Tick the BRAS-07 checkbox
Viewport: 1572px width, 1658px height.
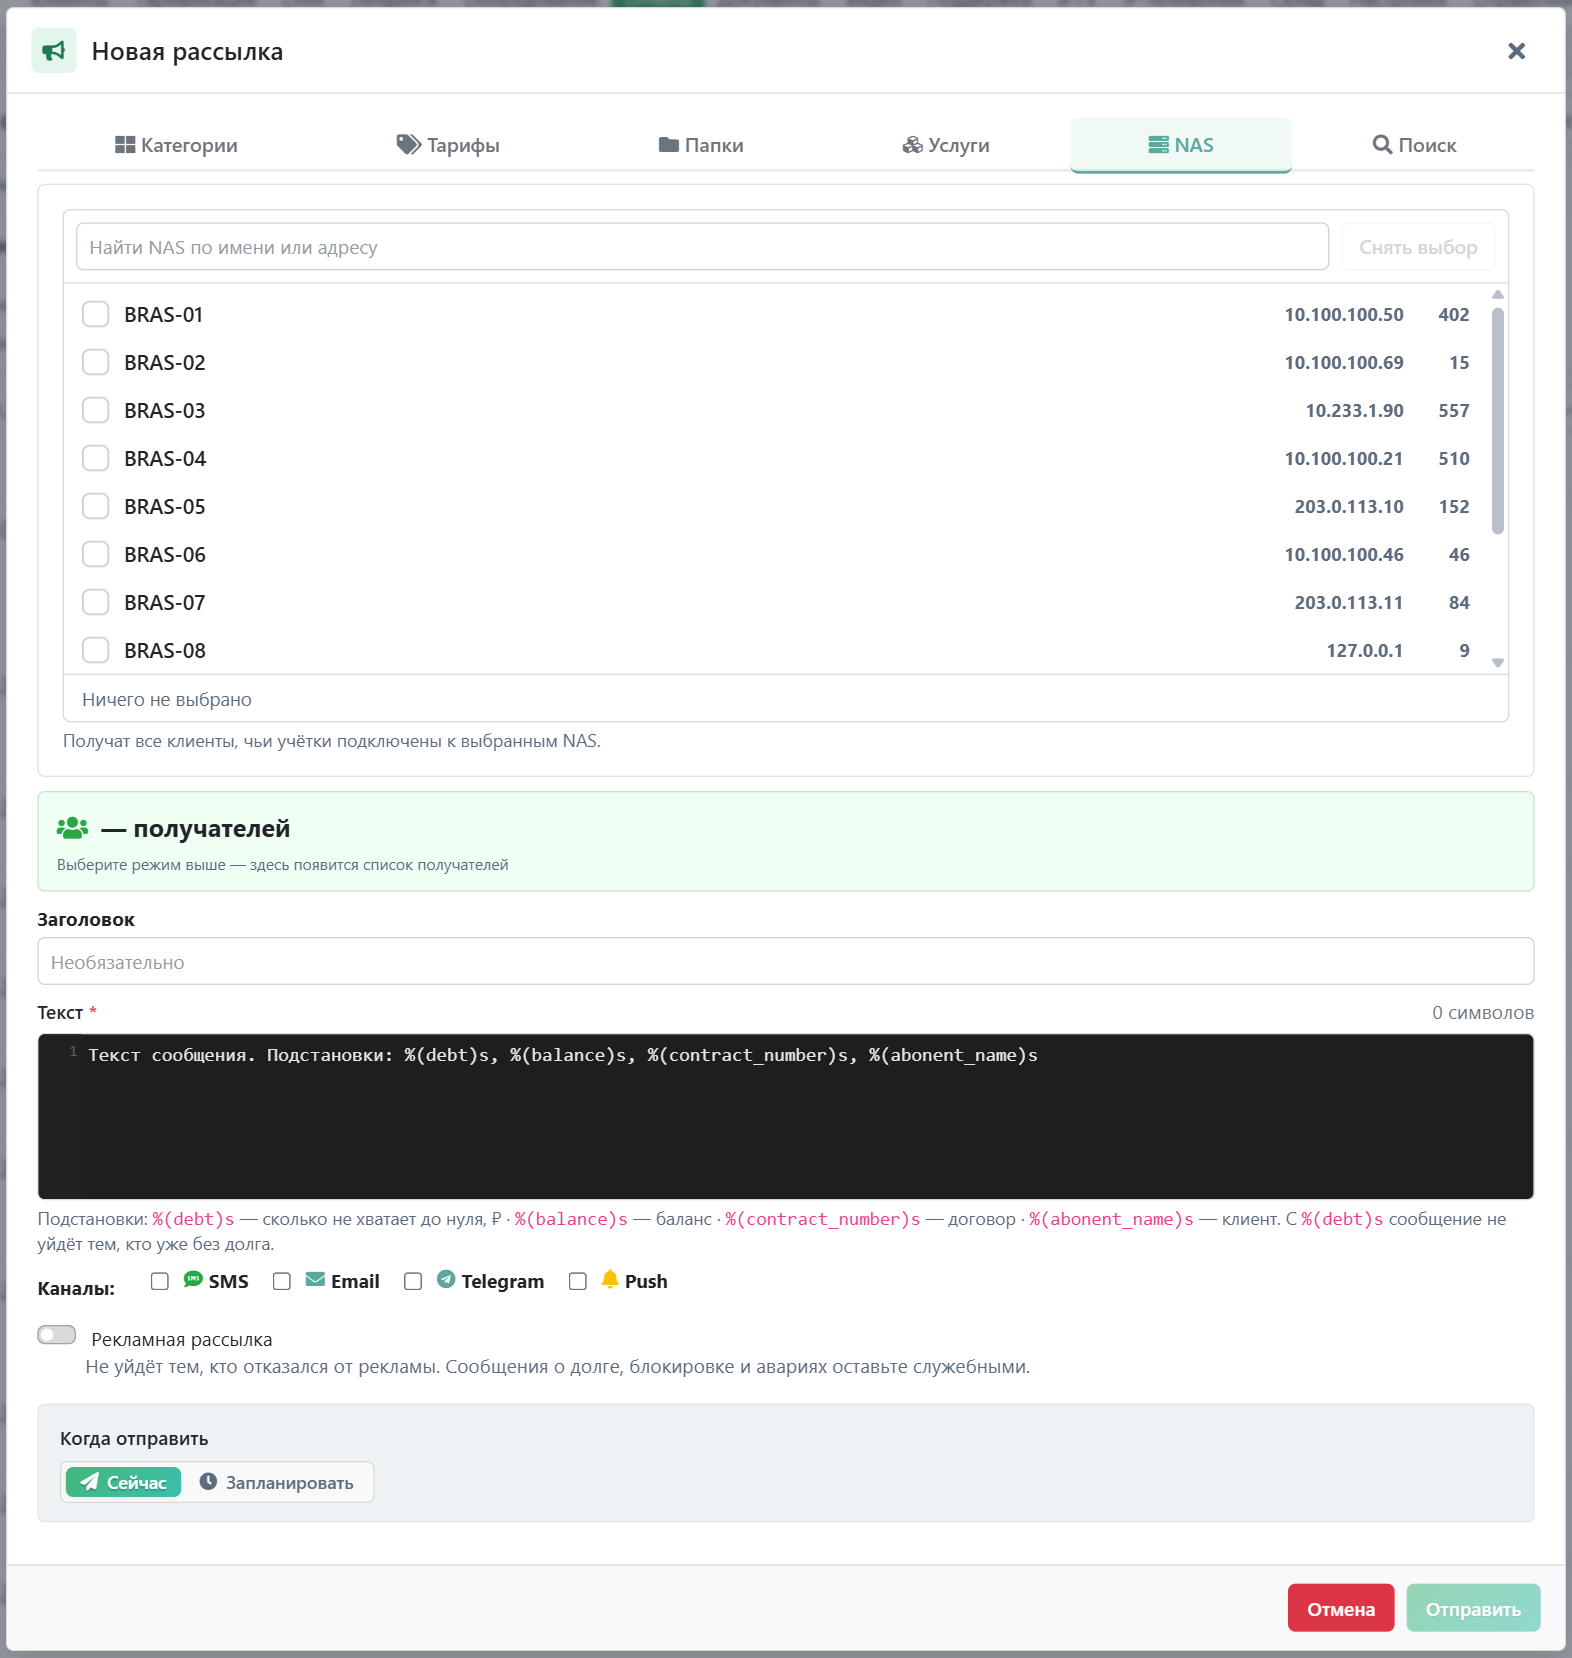[96, 602]
